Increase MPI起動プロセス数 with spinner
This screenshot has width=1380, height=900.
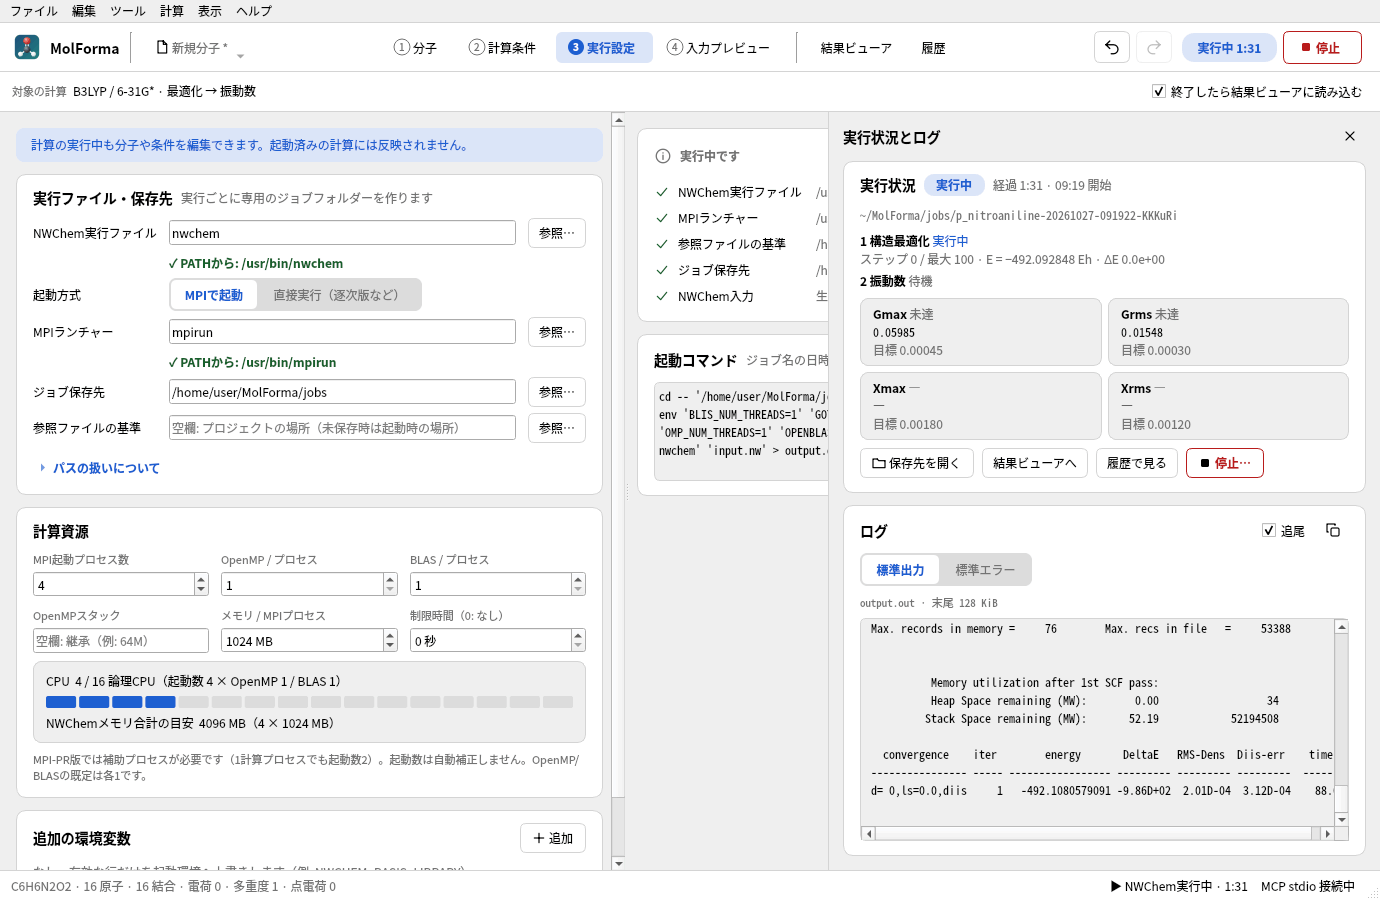201,579
